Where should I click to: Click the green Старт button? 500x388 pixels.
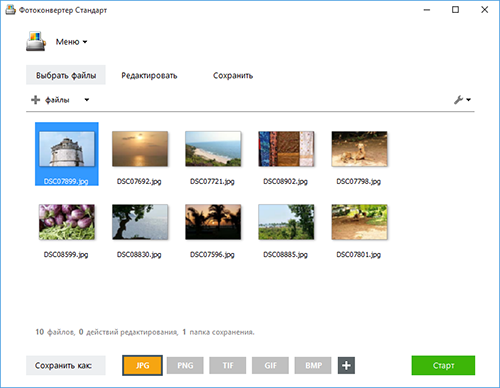click(x=443, y=365)
